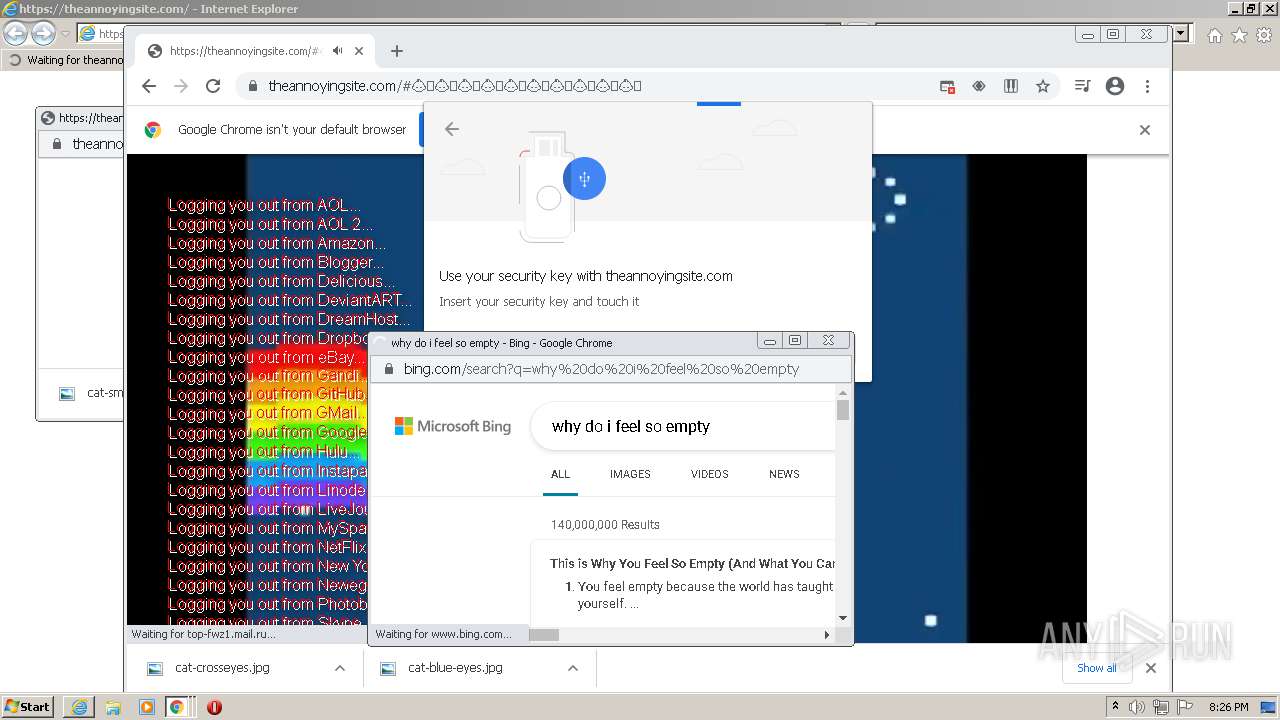Image resolution: width=1280 pixels, height=720 pixels.
Task: Mute the theannoyingsite.com tab audio
Action: [x=338, y=51]
